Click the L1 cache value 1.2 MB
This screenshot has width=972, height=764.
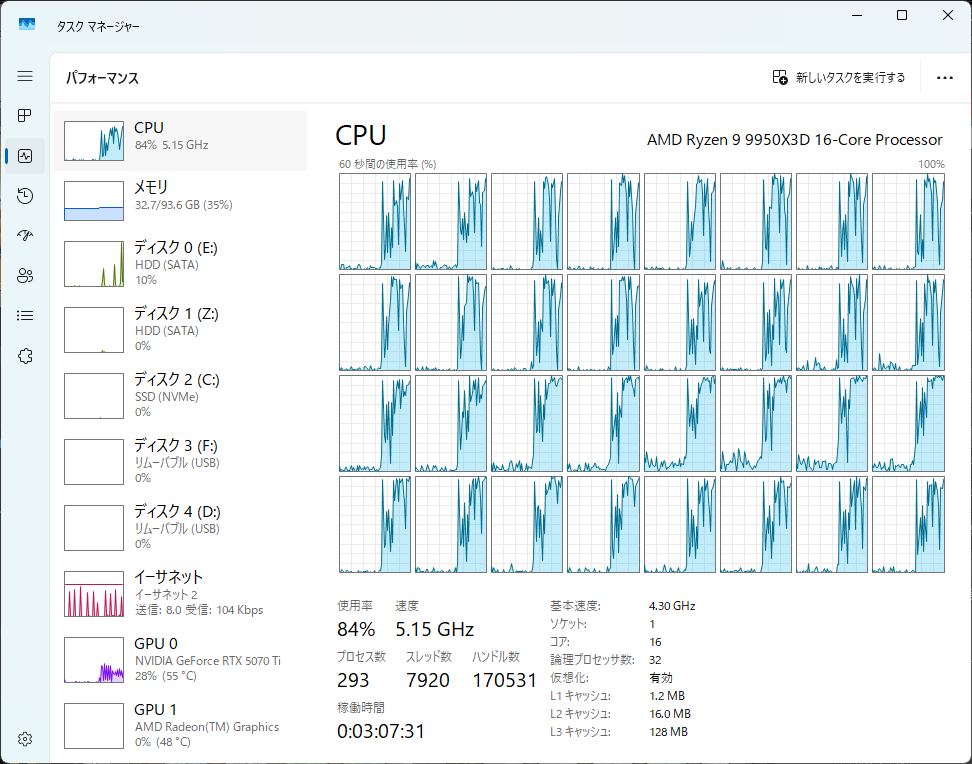(x=667, y=696)
